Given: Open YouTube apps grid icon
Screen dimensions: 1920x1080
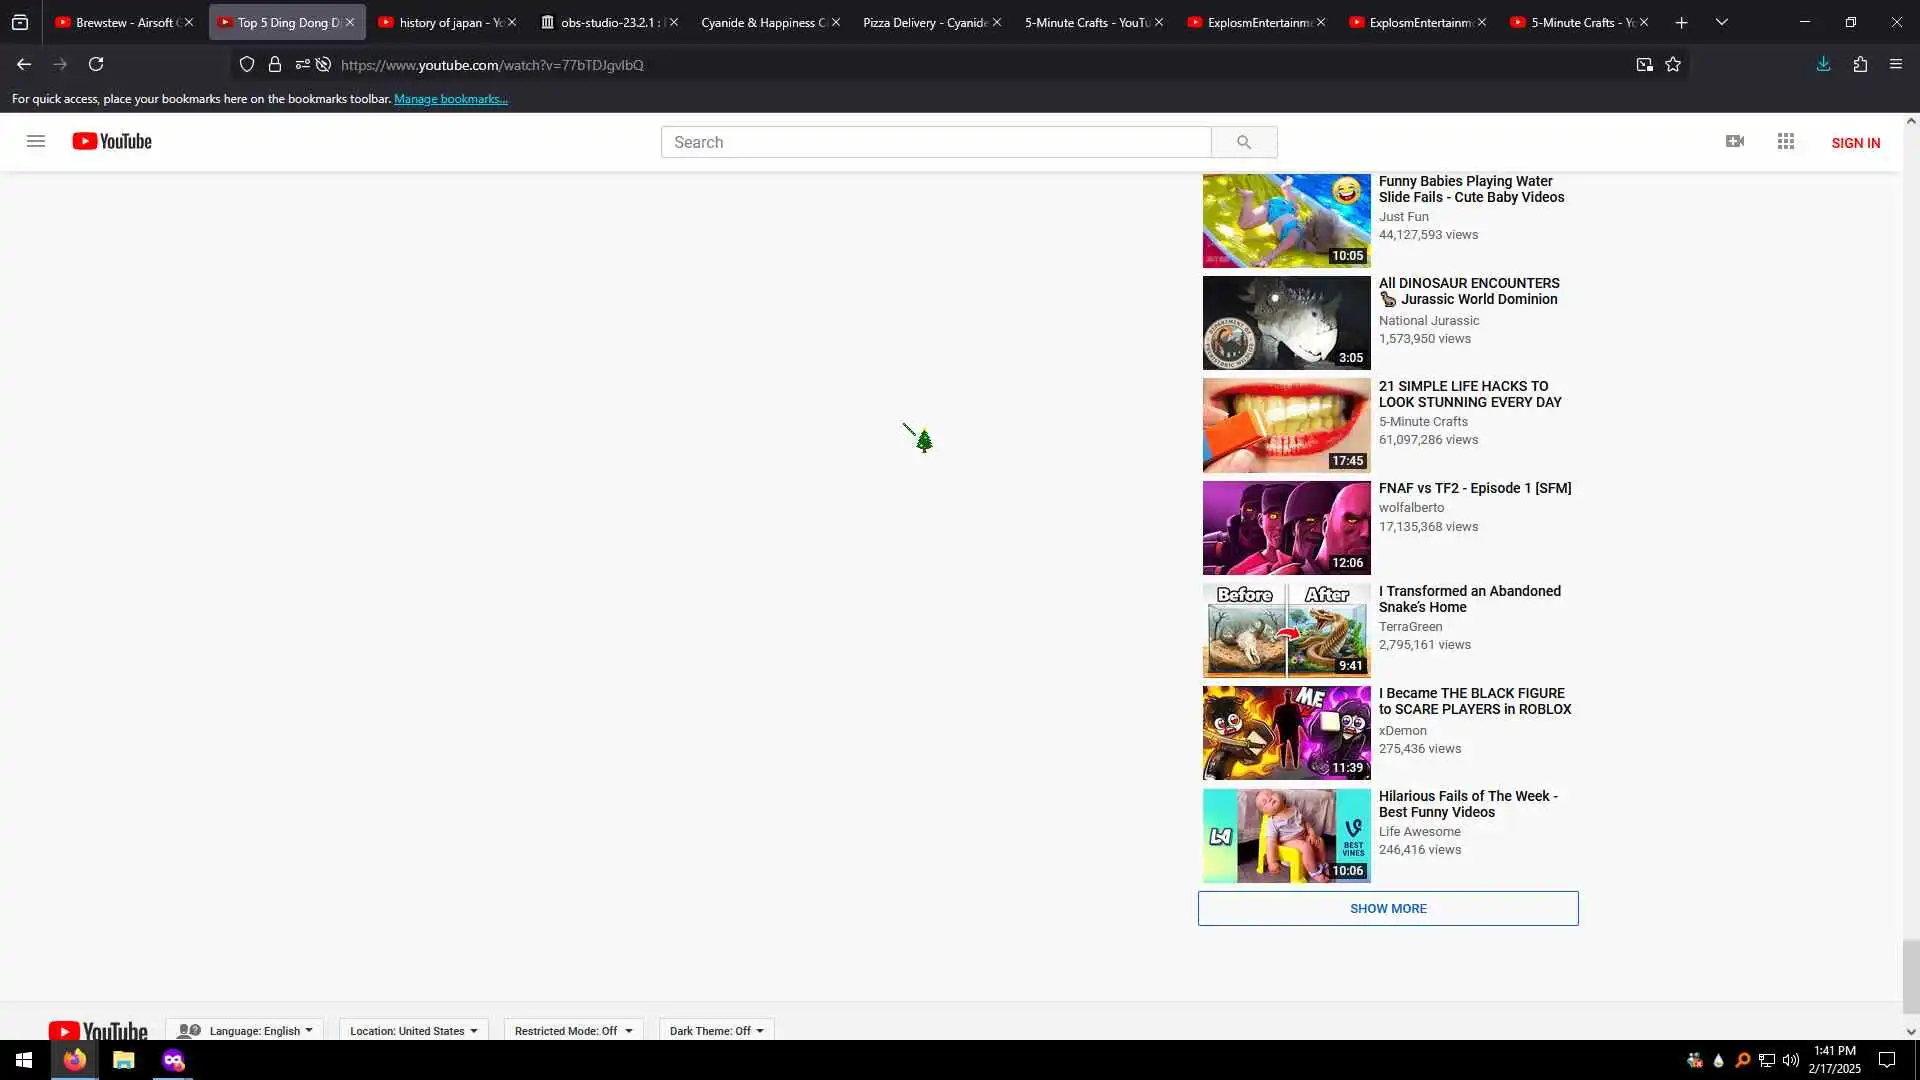Looking at the screenshot, I should tap(1786, 141).
